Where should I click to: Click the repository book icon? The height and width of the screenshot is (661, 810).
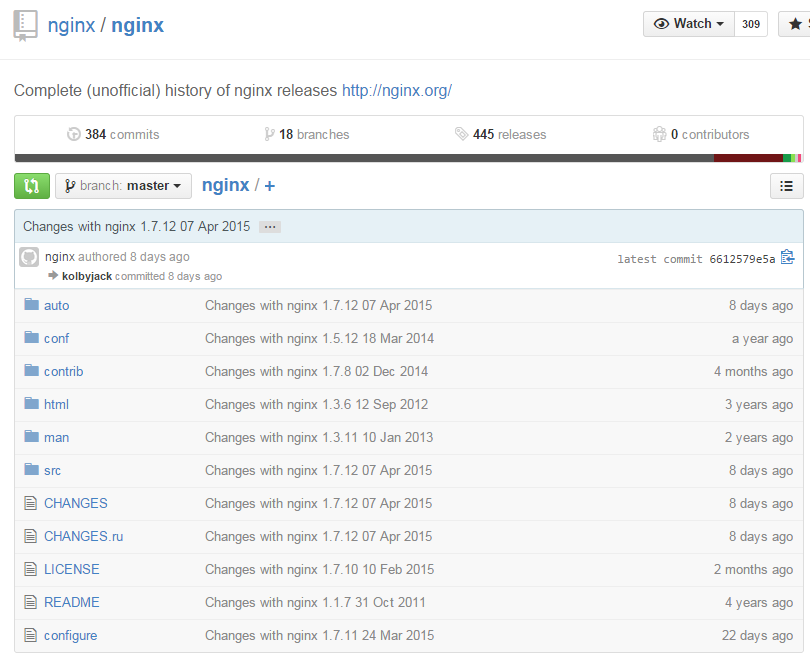tap(25, 26)
